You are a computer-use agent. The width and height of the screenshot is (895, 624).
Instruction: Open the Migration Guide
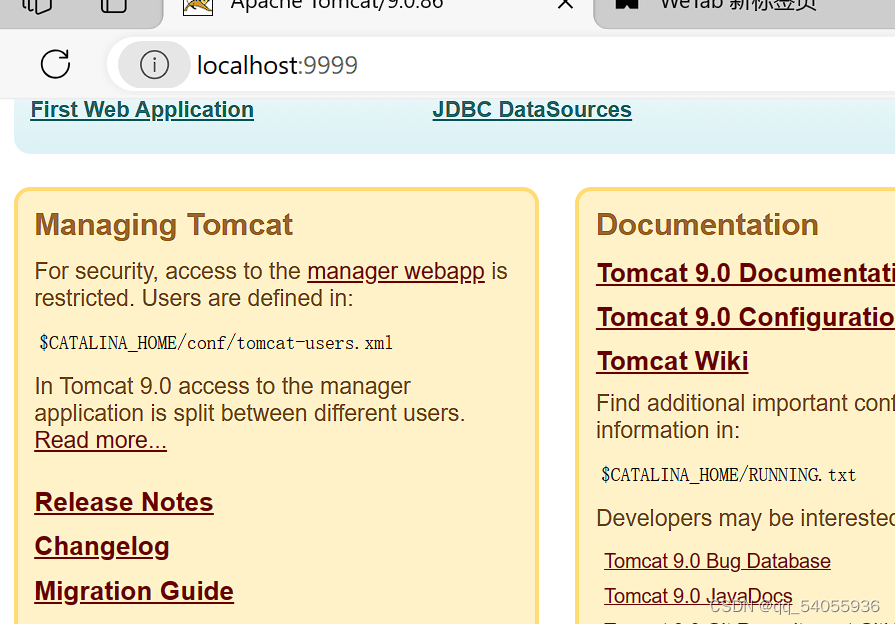(x=133, y=591)
